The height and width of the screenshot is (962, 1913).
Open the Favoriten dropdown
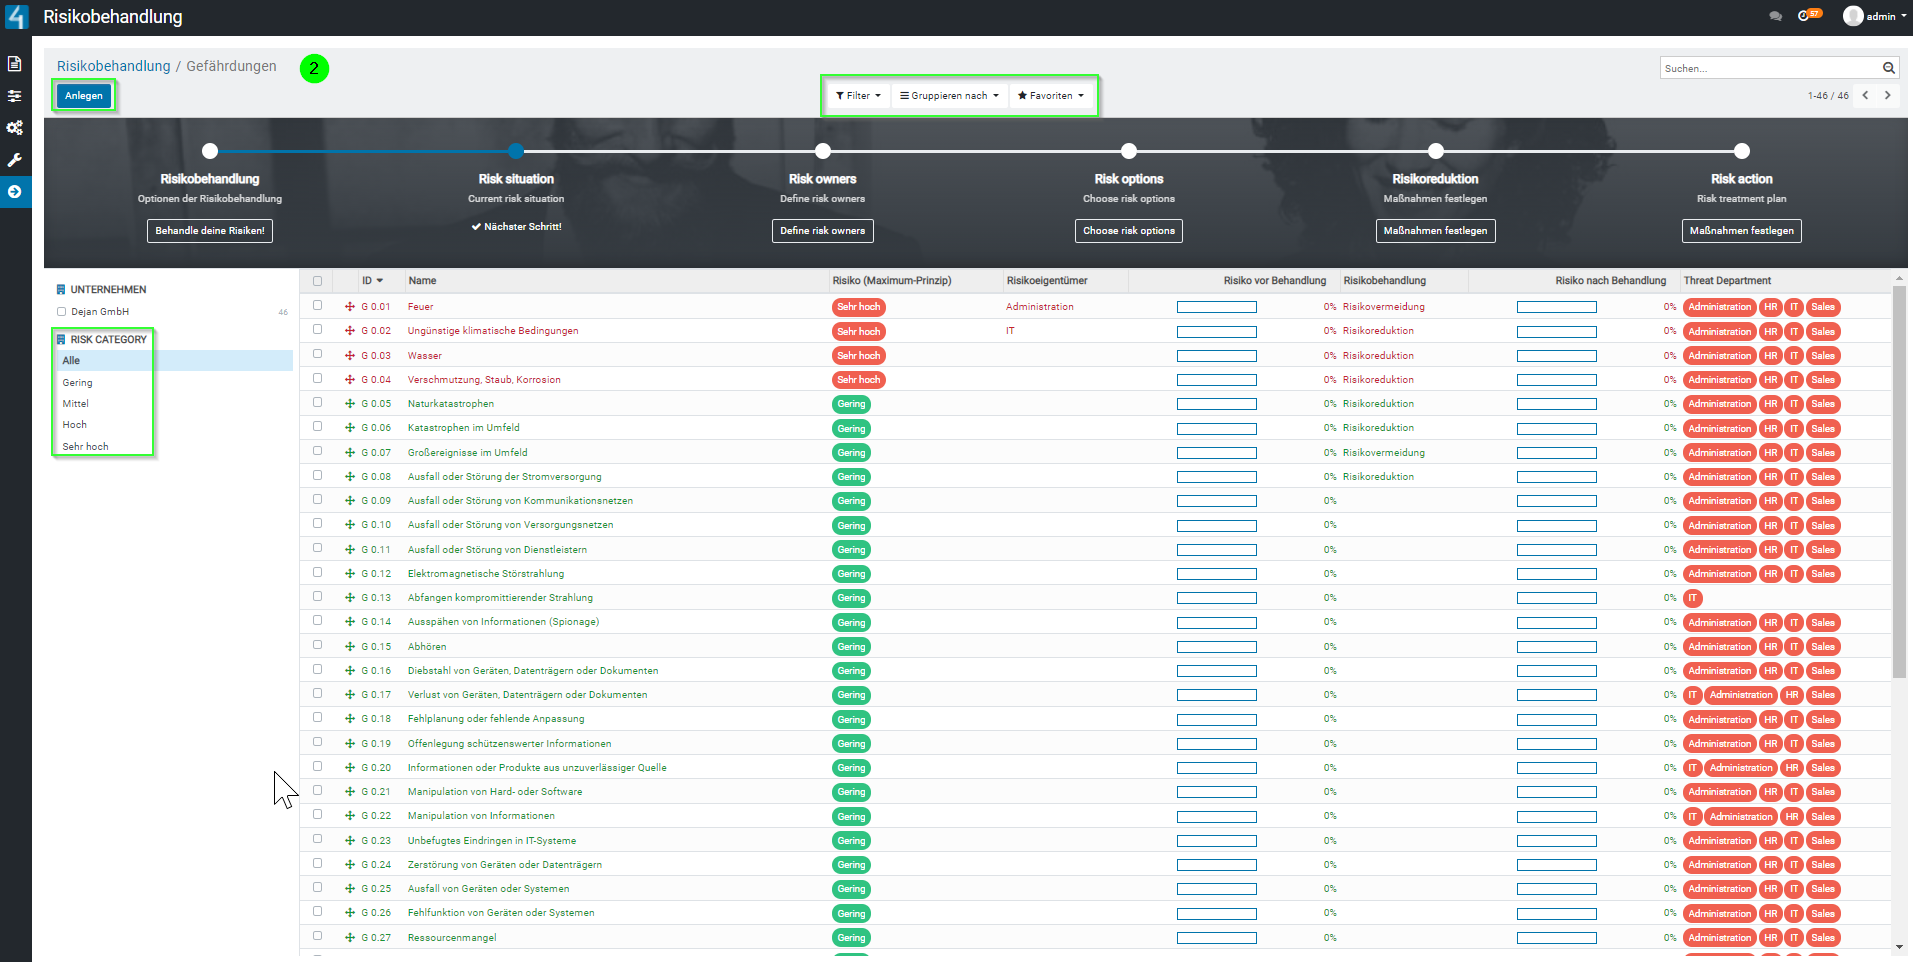(x=1050, y=96)
